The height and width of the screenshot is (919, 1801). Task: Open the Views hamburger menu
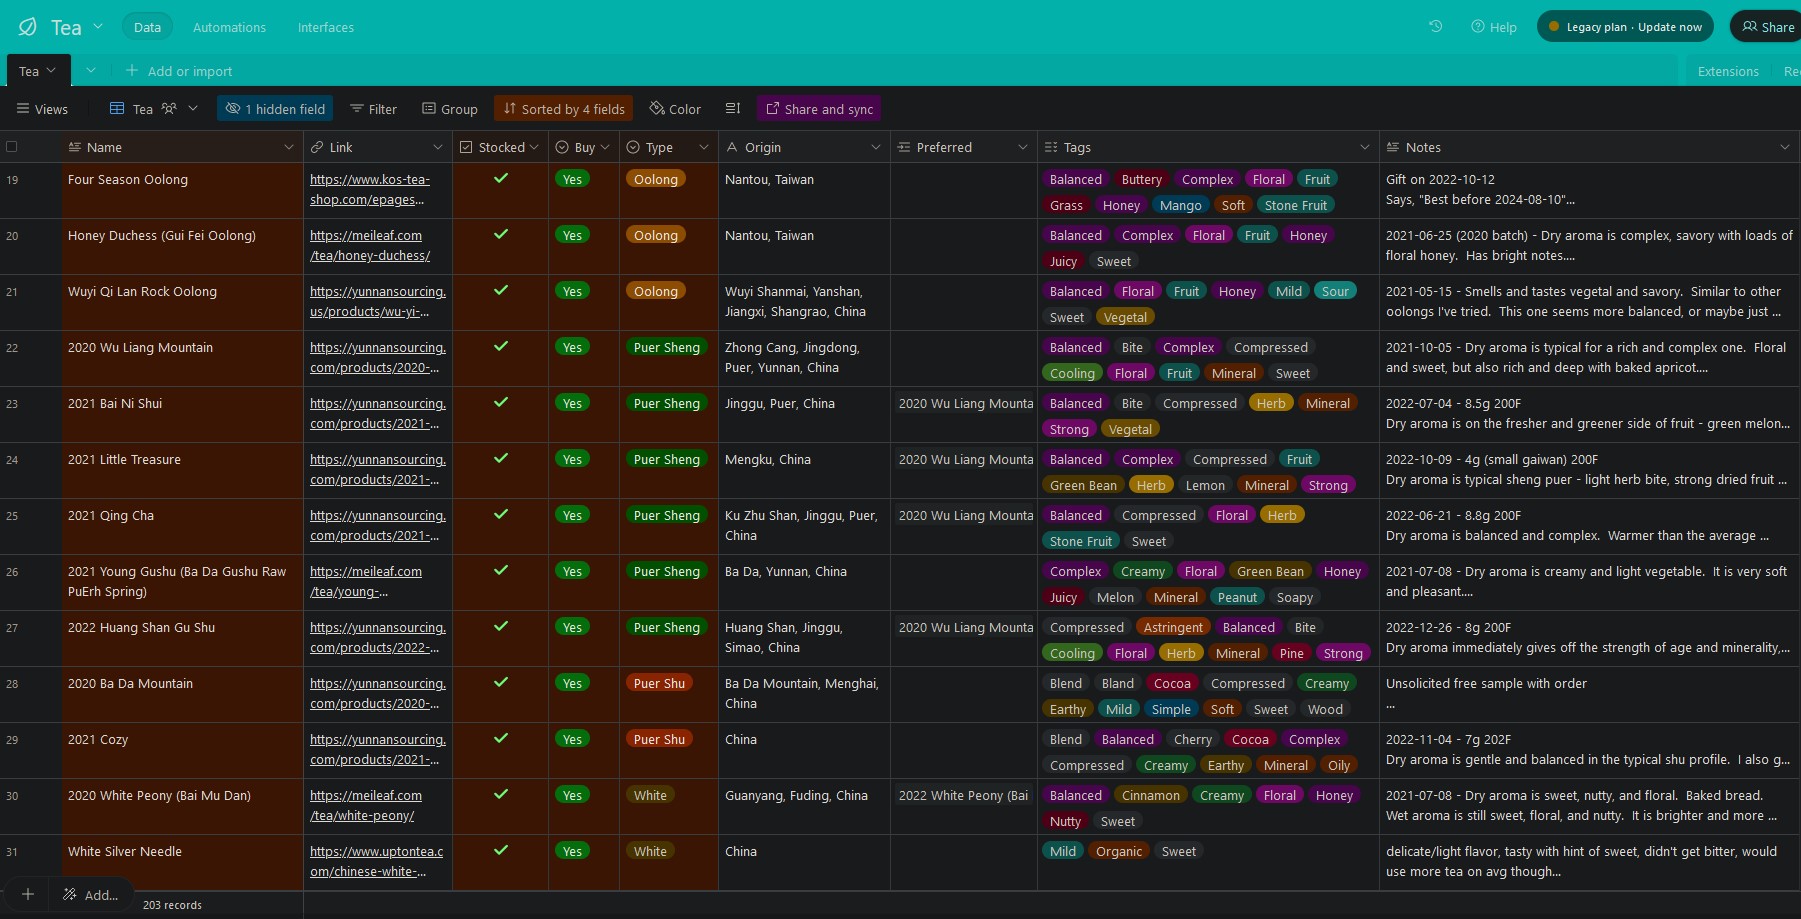[x=42, y=109]
